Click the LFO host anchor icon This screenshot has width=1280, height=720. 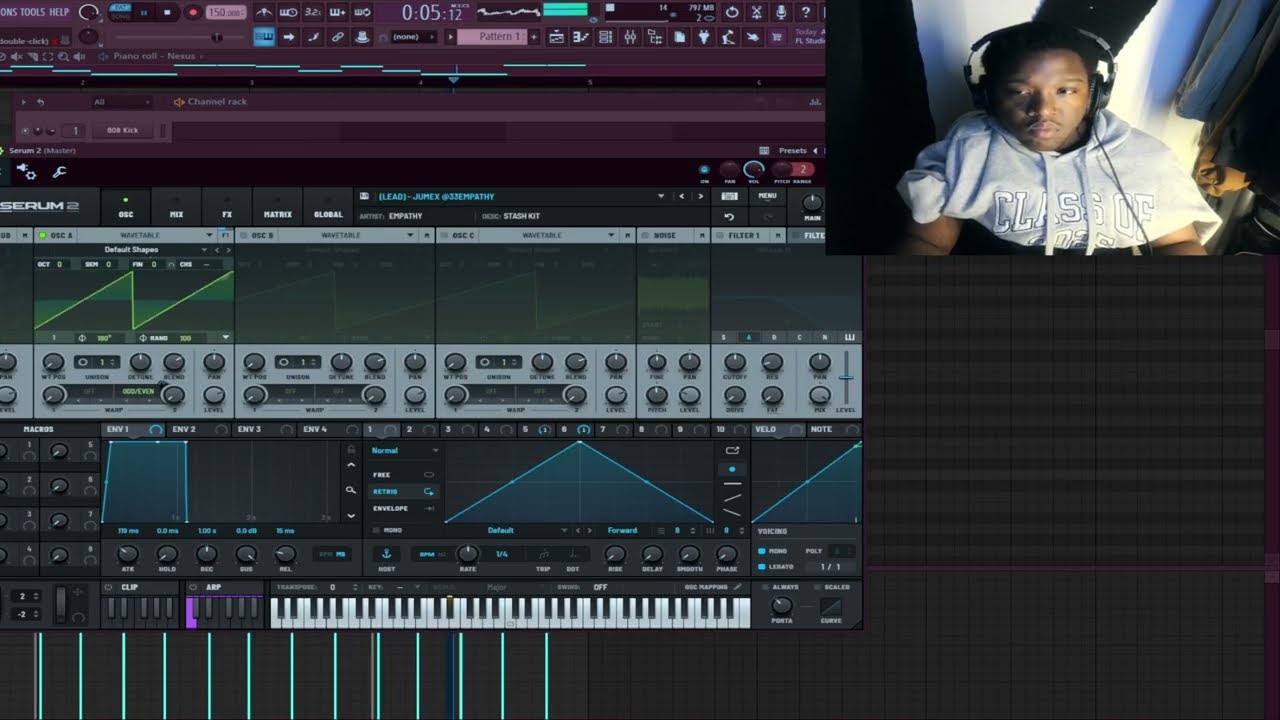pos(386,553)
